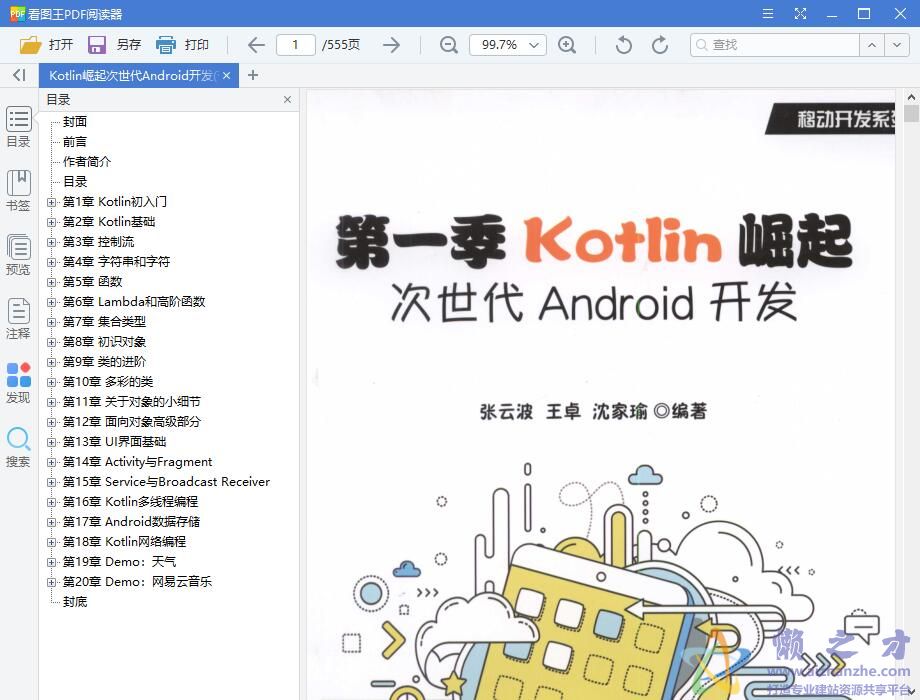Expand 第7章 集合类型

(52, 322)
